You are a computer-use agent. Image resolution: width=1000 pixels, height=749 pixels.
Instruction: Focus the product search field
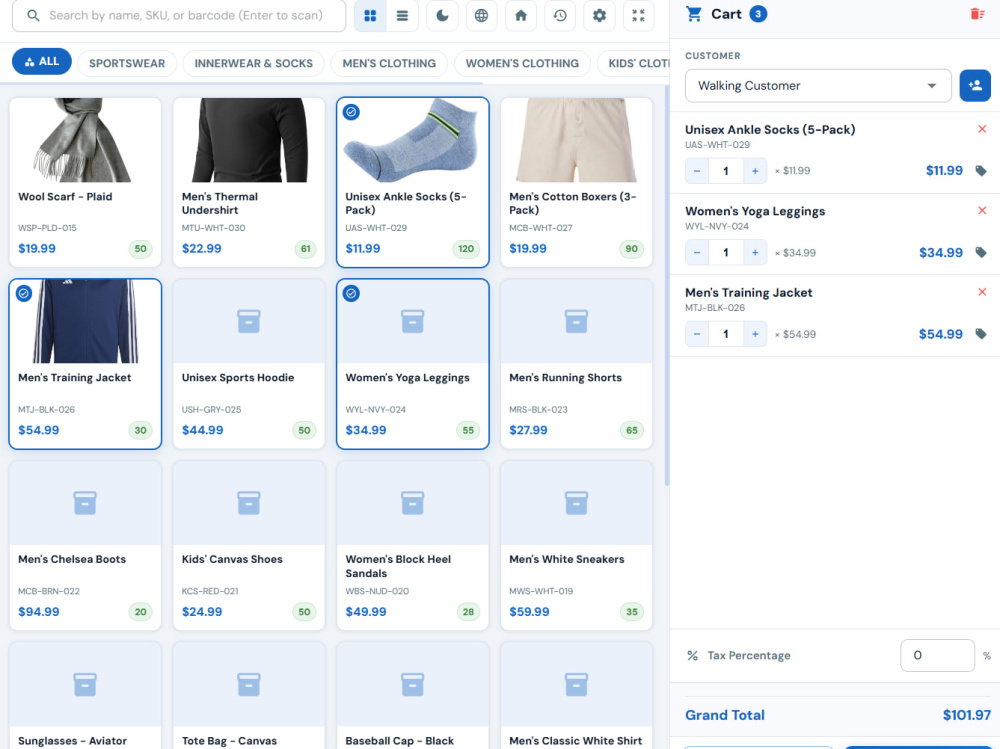coord(179,15)
